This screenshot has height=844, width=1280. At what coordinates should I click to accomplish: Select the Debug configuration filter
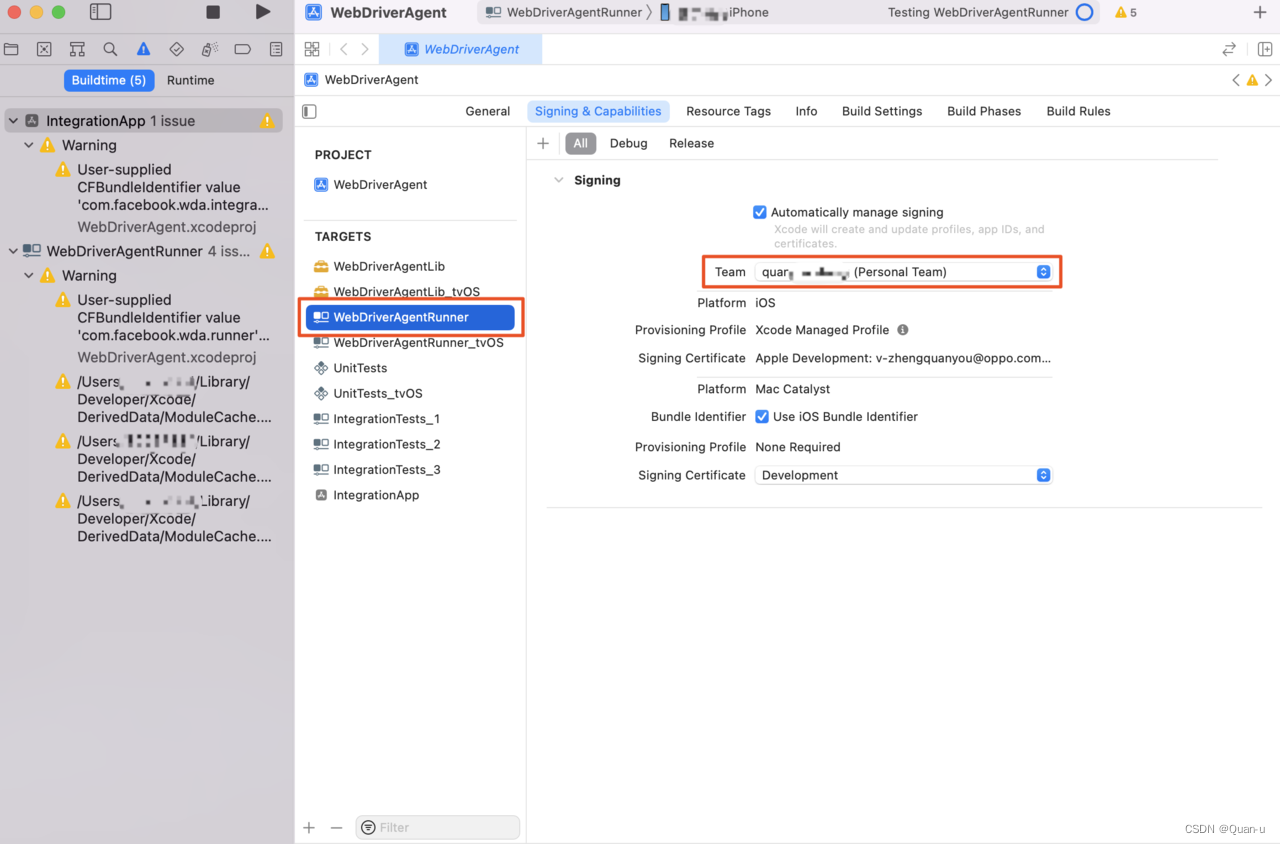(x=629, y=143)
